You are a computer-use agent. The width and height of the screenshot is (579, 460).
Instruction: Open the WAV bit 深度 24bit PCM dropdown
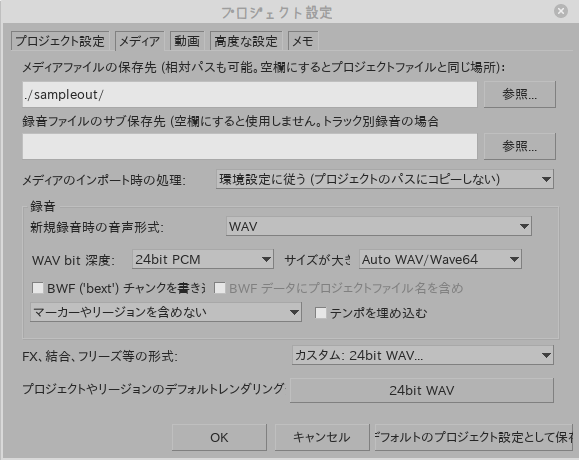coord(203,259)
